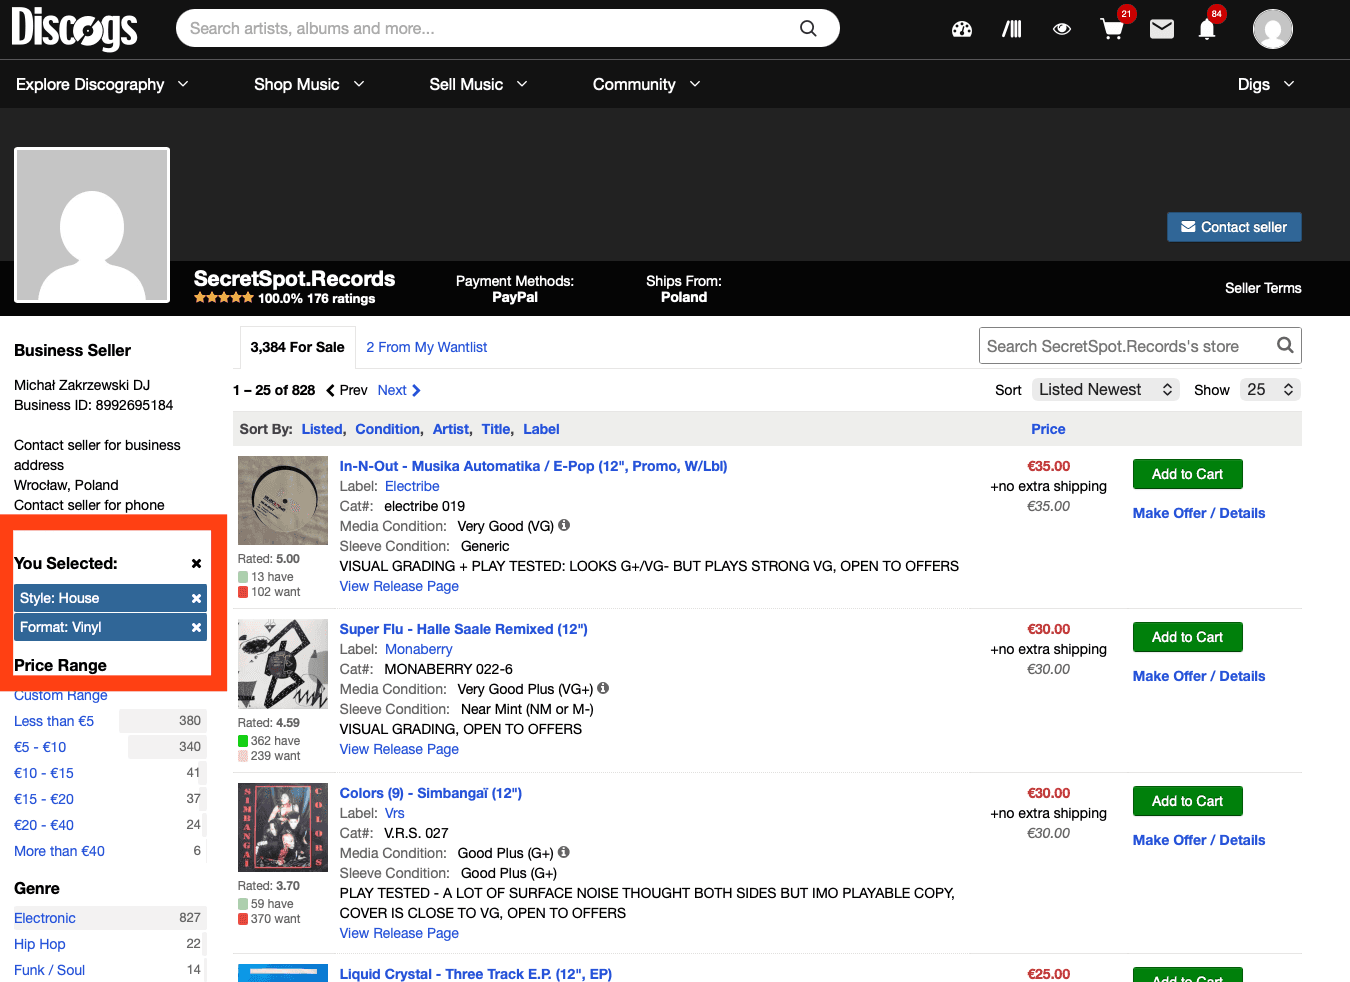Add Super Flu - Halle Saale Remixed to cart
Screen dimensions: 1350x982
pos(1187,637)
